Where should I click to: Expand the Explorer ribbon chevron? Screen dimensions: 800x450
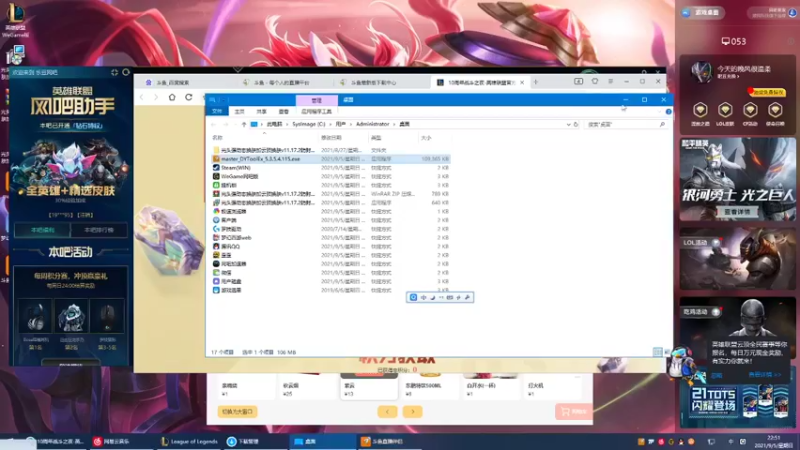tap(660, 111)
